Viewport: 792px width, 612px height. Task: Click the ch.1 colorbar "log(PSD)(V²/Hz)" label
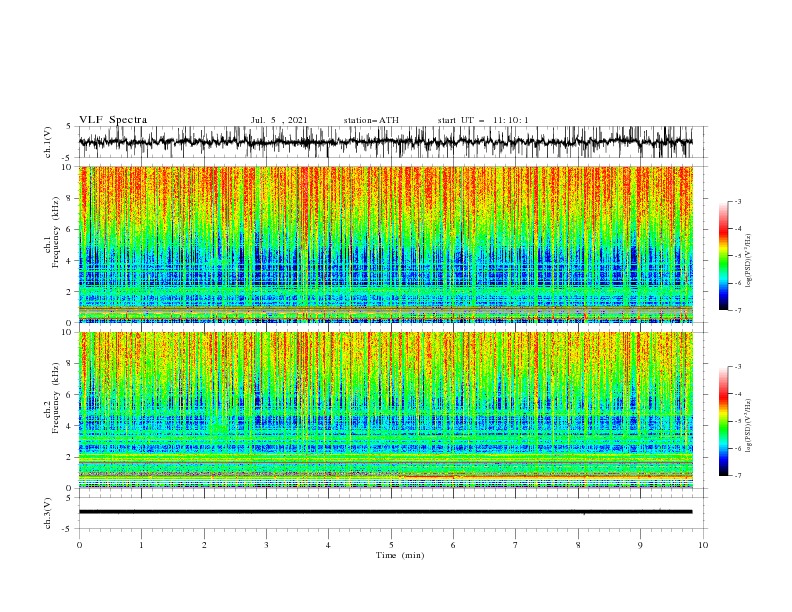click(749, 261)
